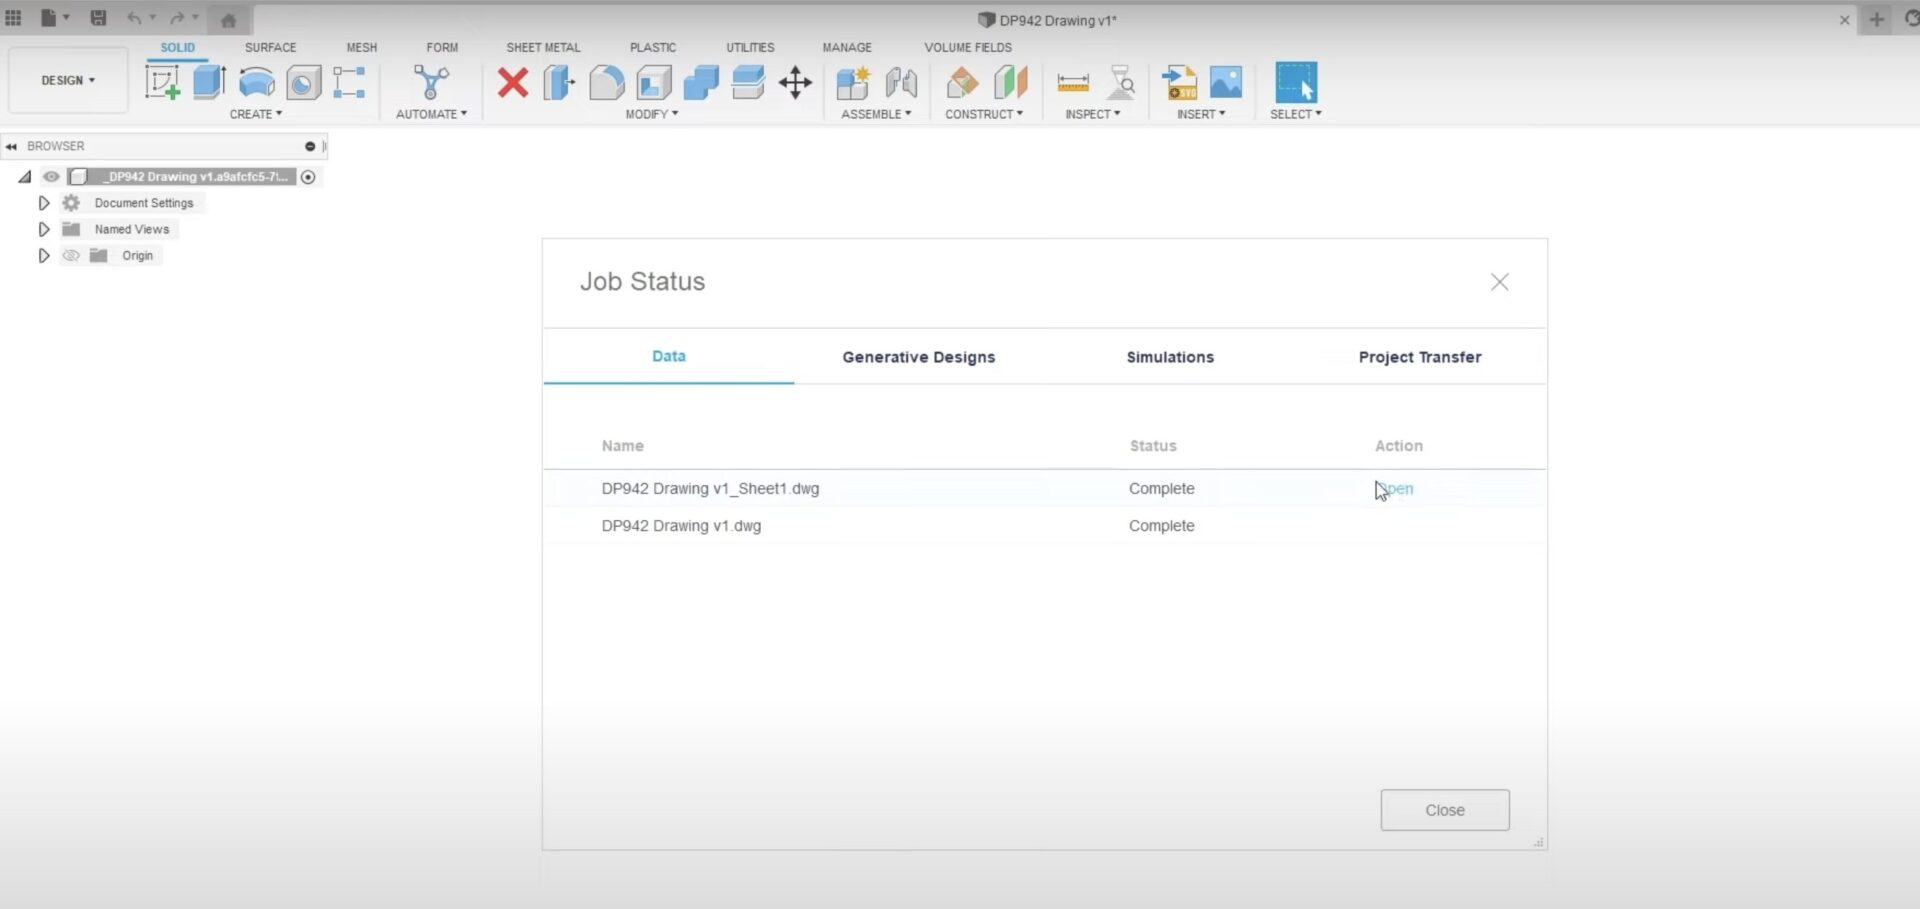The image size is (1920, 909).
Task: Open the Assemble dropdown menu
Action: pyautogui.click(x=876, y=114)
